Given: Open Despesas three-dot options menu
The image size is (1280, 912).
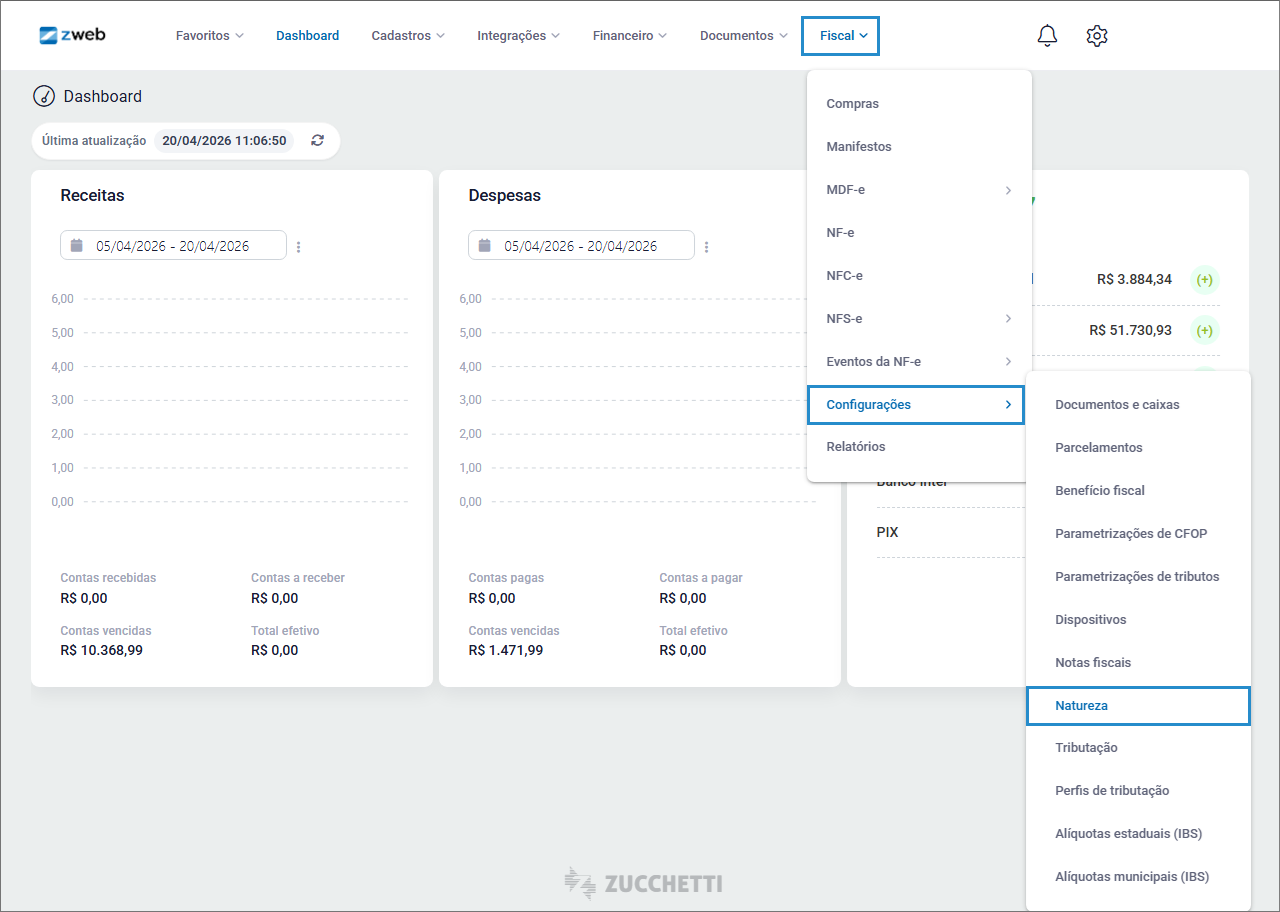Looking at the screenshot, I should click(707, 247).
